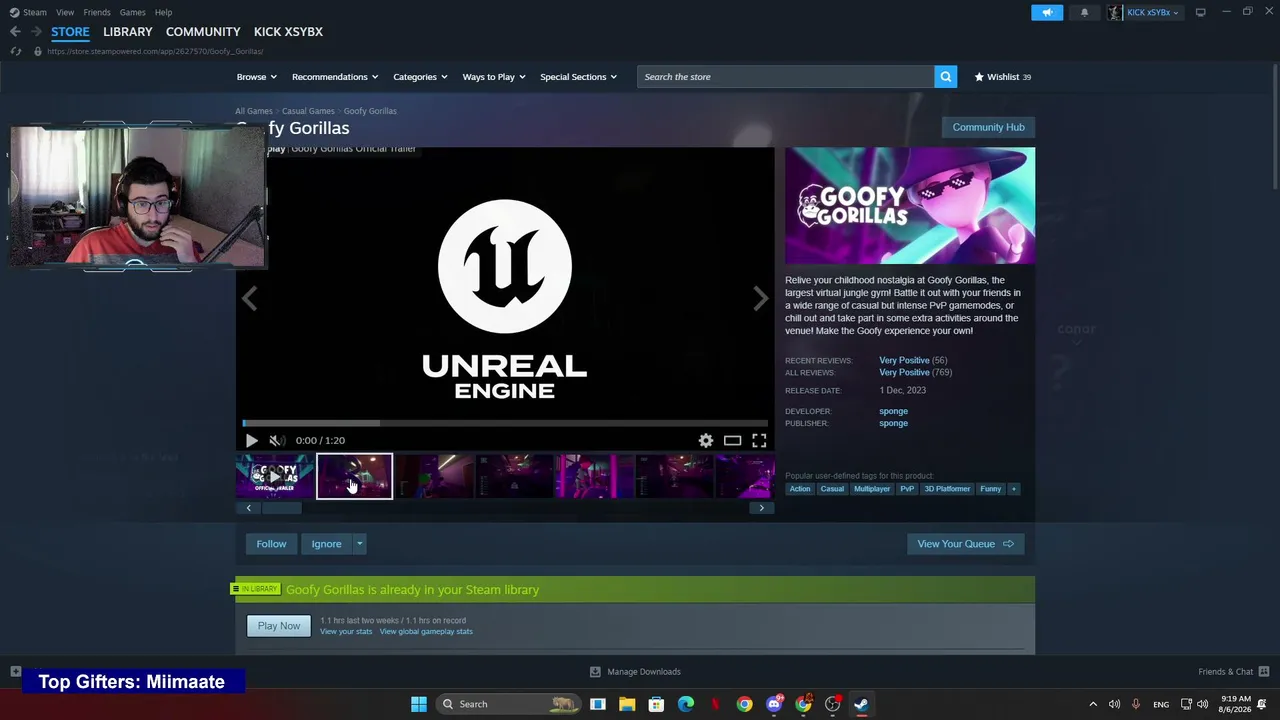
Task: Open View your stats link
Action: [346, 632]
